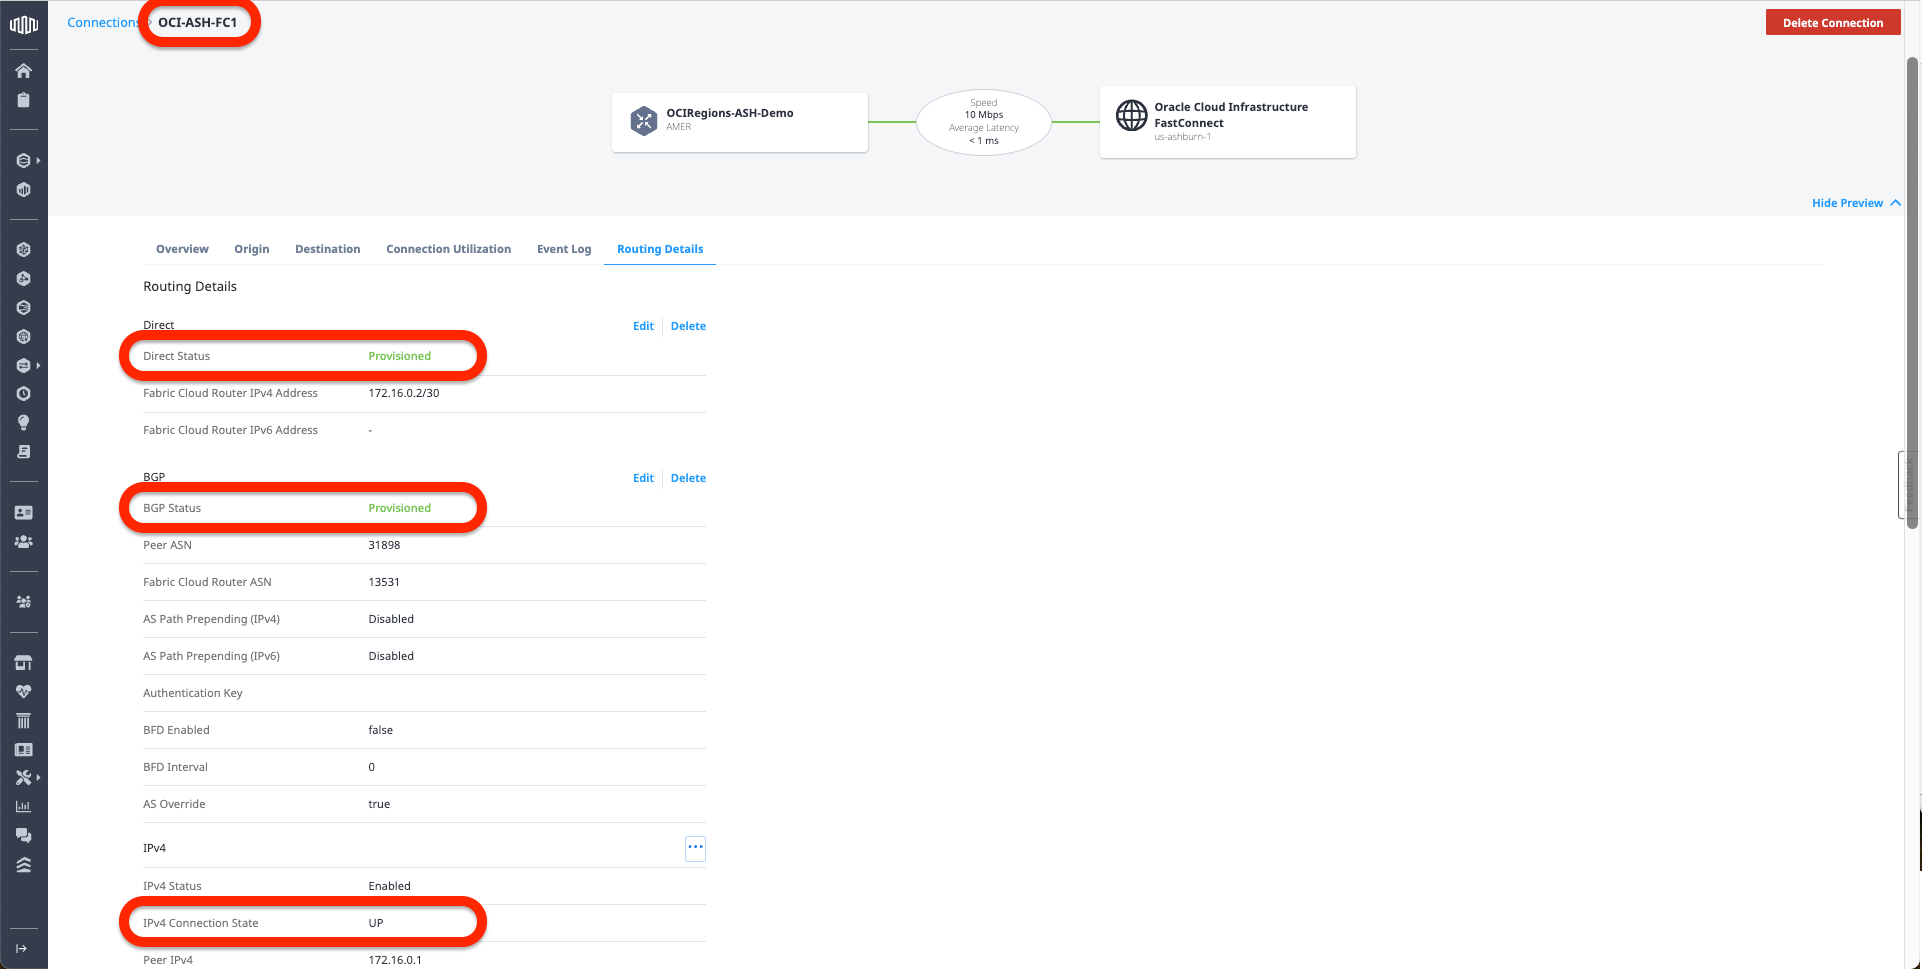
Task: Open the chat bubbles icon in the sidebar
Action: click(23, 836)
